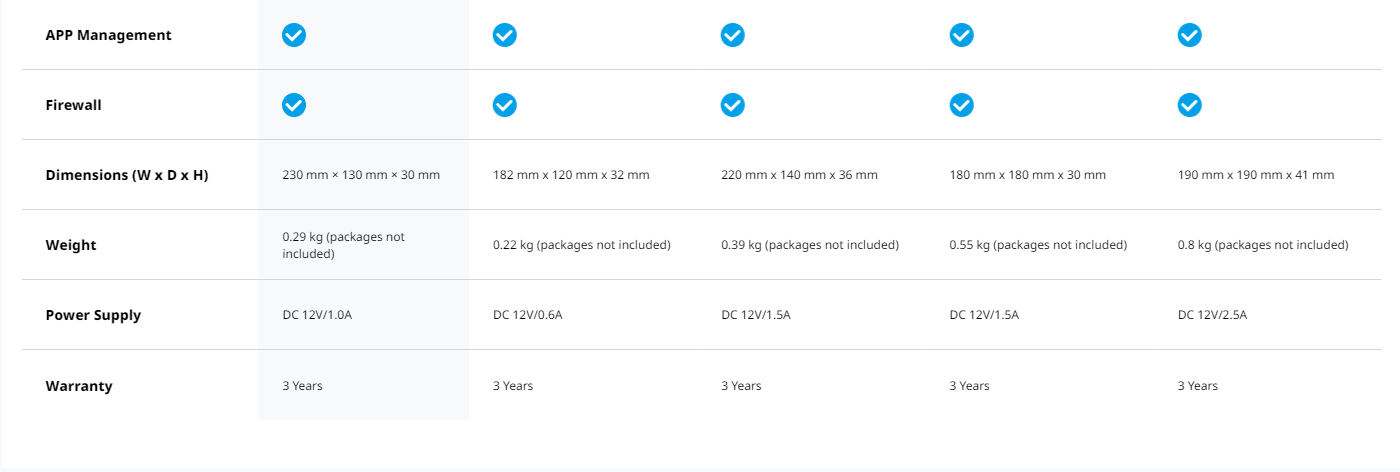Click Firewall checkmark in second product column
Screen dimensions: 1400x472
pyautogui.click(x=505, y=105)
